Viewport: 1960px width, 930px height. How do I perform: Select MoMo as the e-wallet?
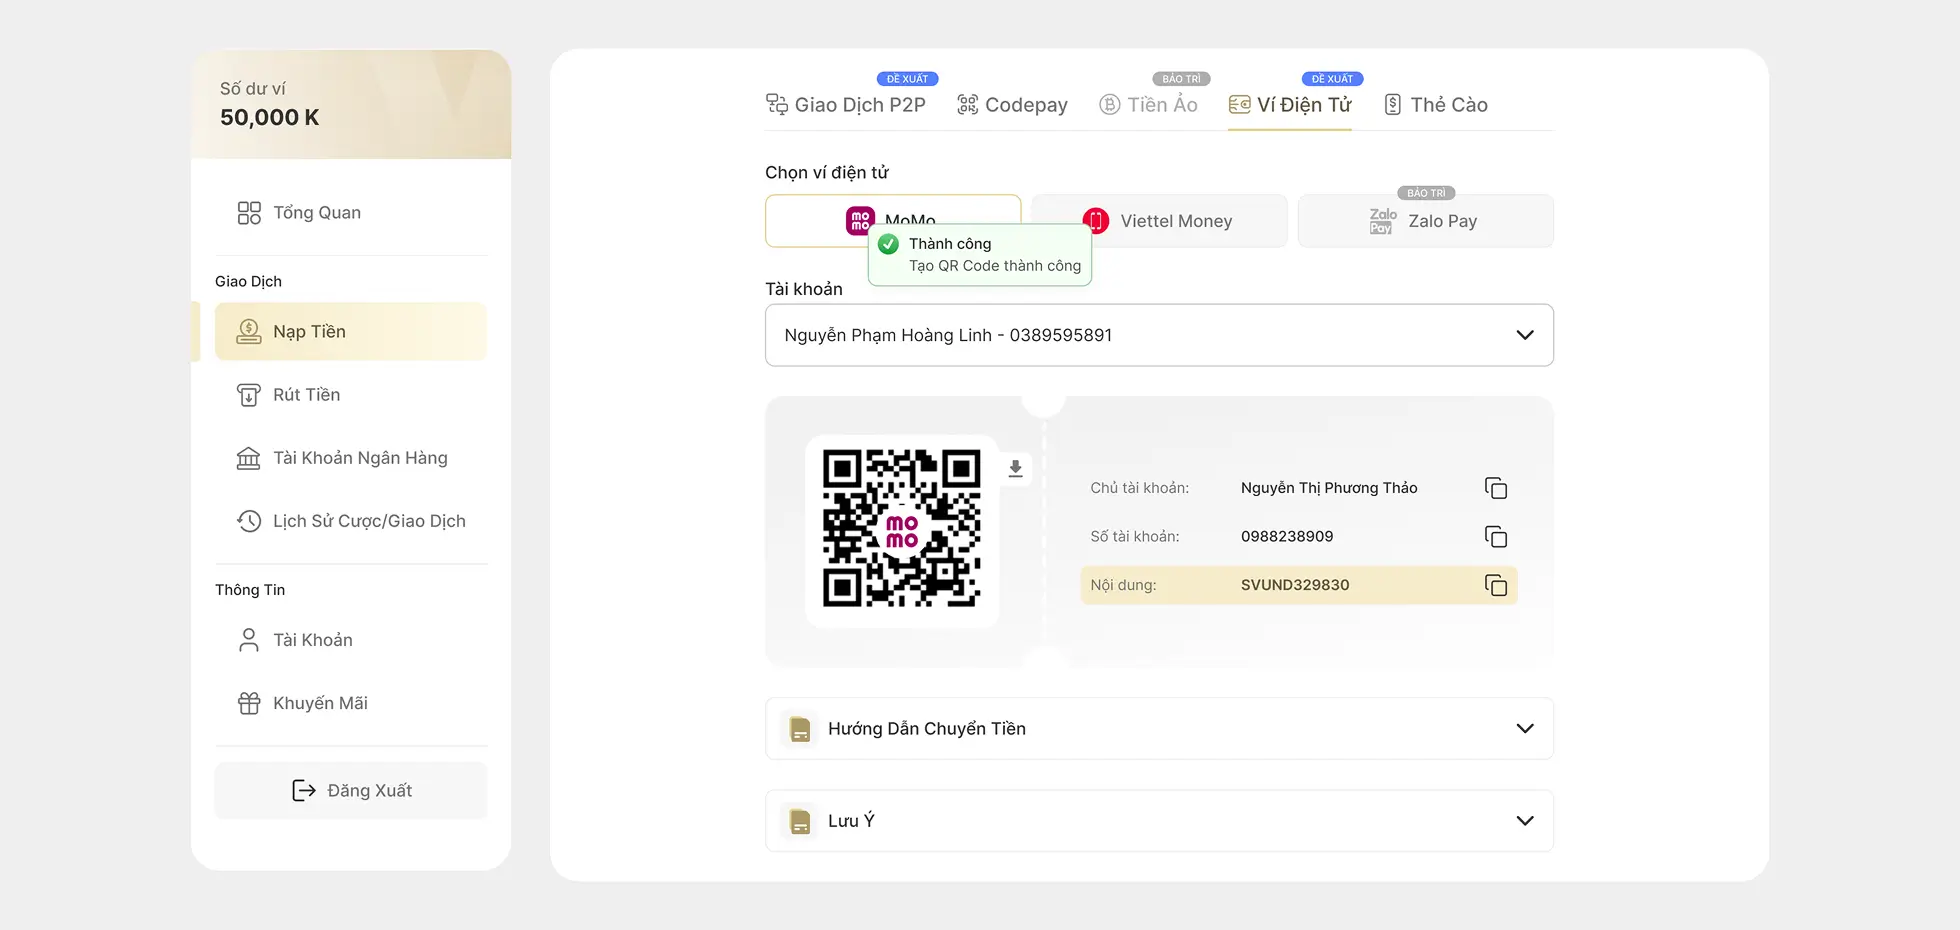pyautogui.click(x=893, y=221)
